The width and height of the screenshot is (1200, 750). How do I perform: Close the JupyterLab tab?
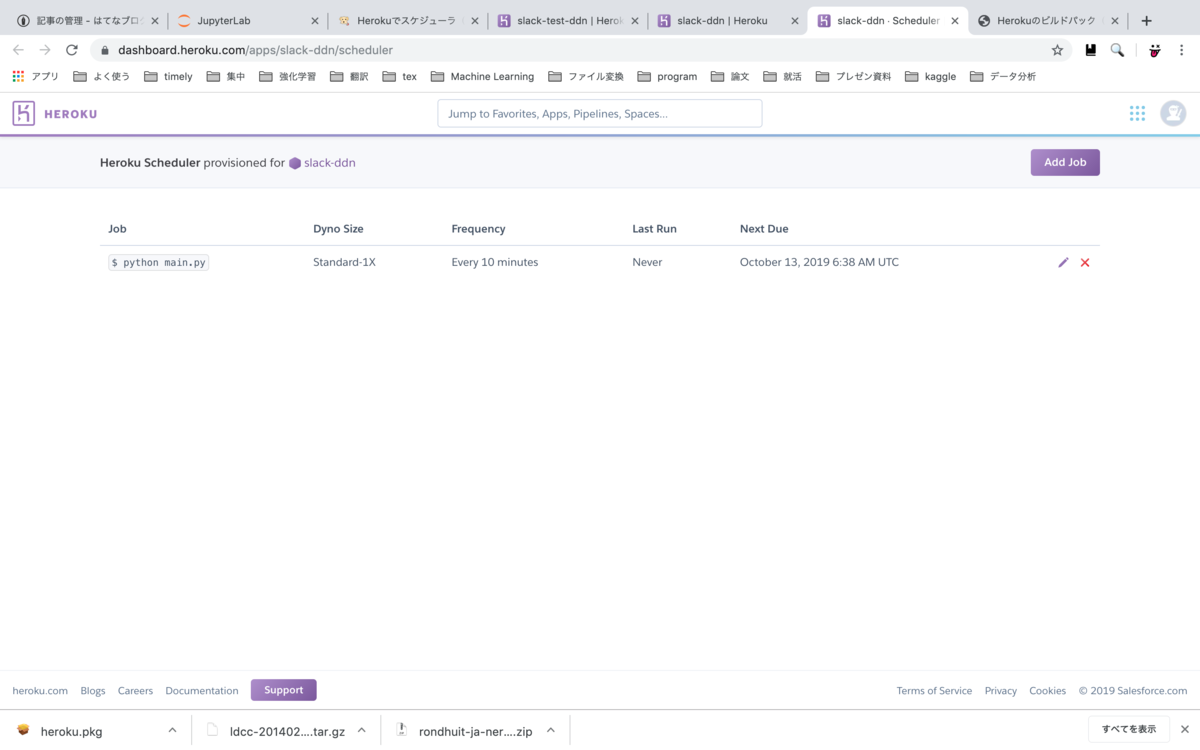tap(314, 20)
